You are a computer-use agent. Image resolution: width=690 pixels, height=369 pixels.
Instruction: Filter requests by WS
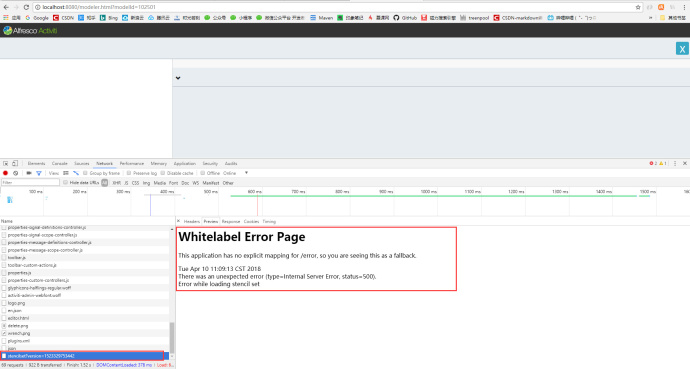pos(196,183)
